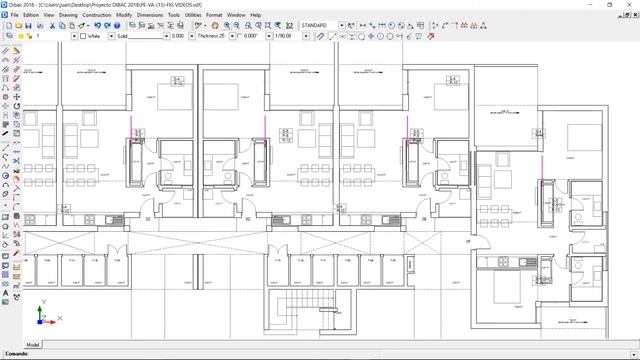Open the layer number dropdown showing 1
This screenshot has width=640, height=360.
tap(74, 36)
